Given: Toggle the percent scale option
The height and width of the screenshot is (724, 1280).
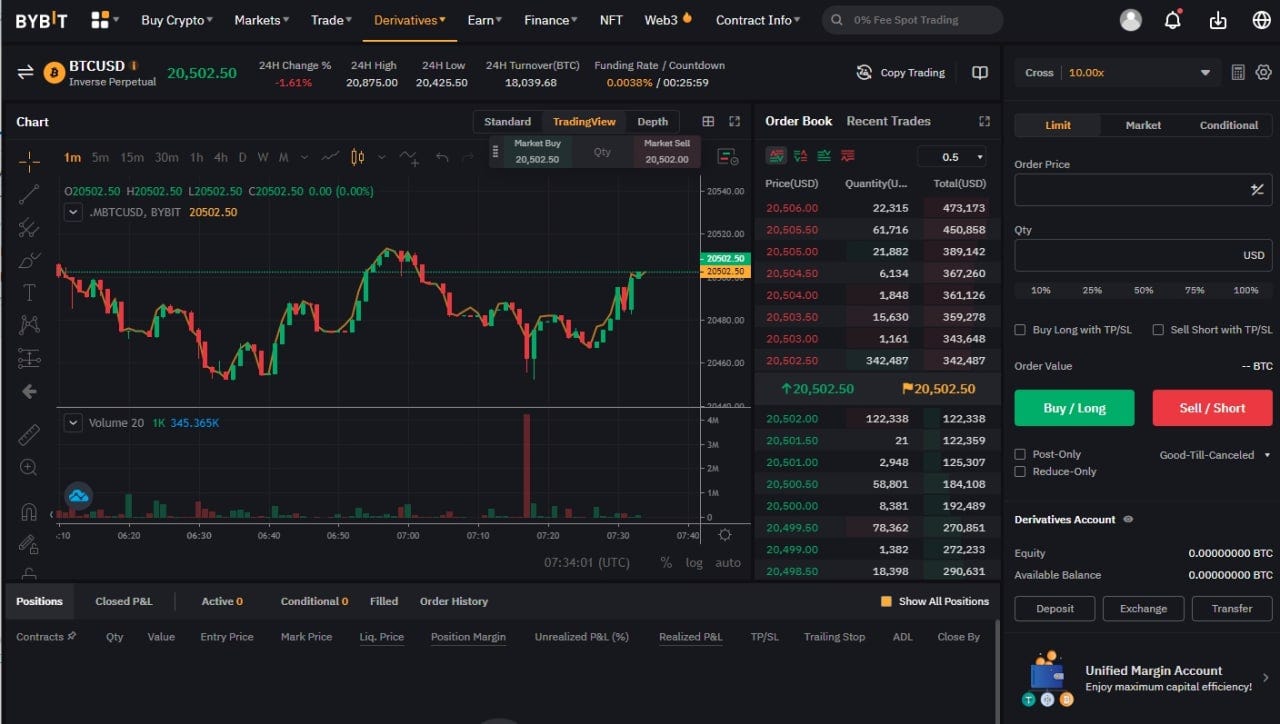Looking at the screenshot, I should click(666, 562).
